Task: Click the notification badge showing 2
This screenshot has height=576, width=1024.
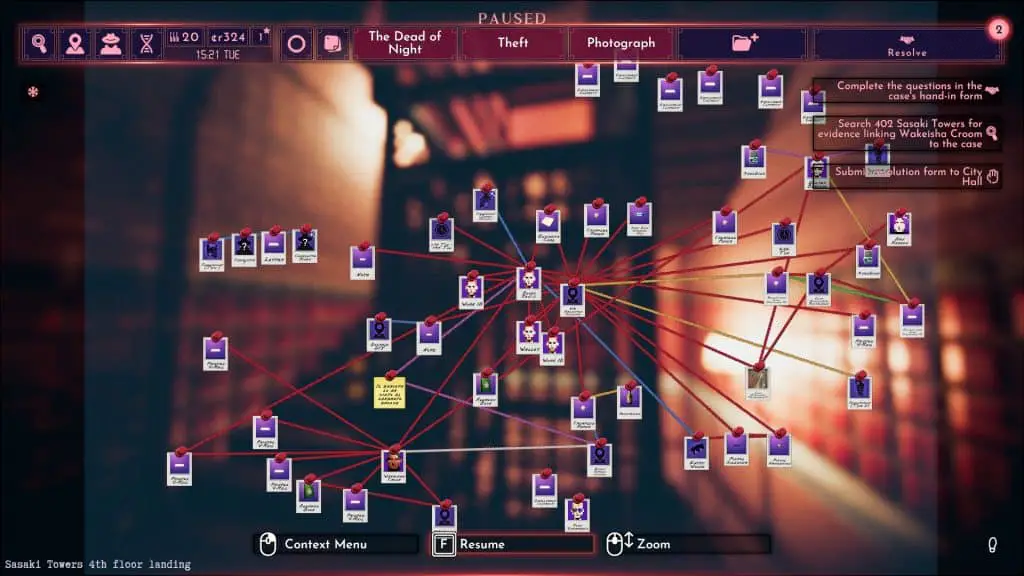Action: 998,29
